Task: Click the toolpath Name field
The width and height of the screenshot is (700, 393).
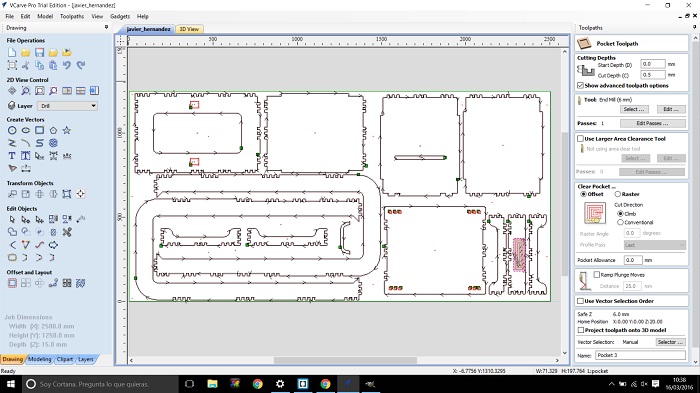Action: click(640, 355)
